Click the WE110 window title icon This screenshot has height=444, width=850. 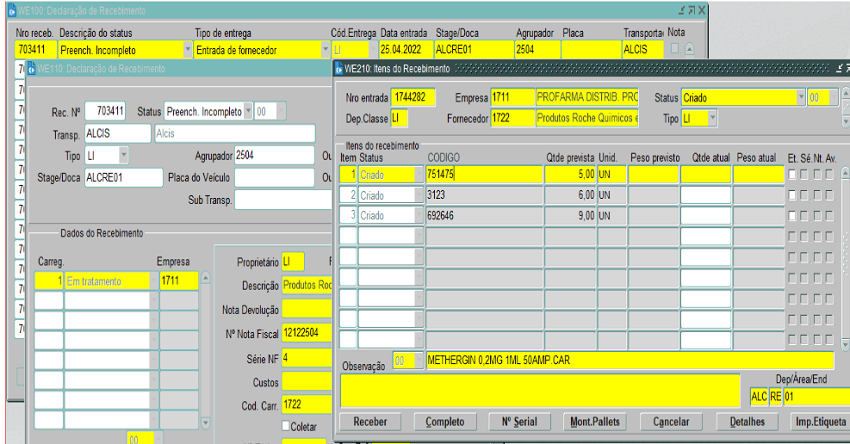(30, 69)
